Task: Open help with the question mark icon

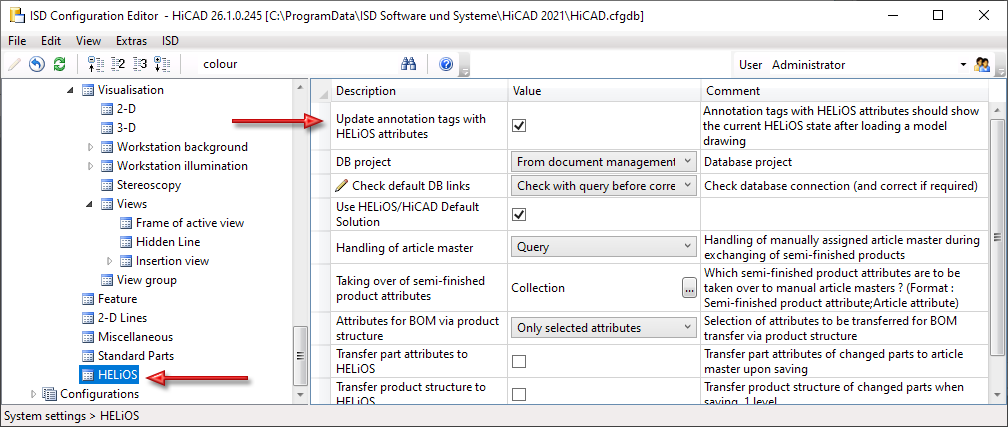Action: point(446,64)
